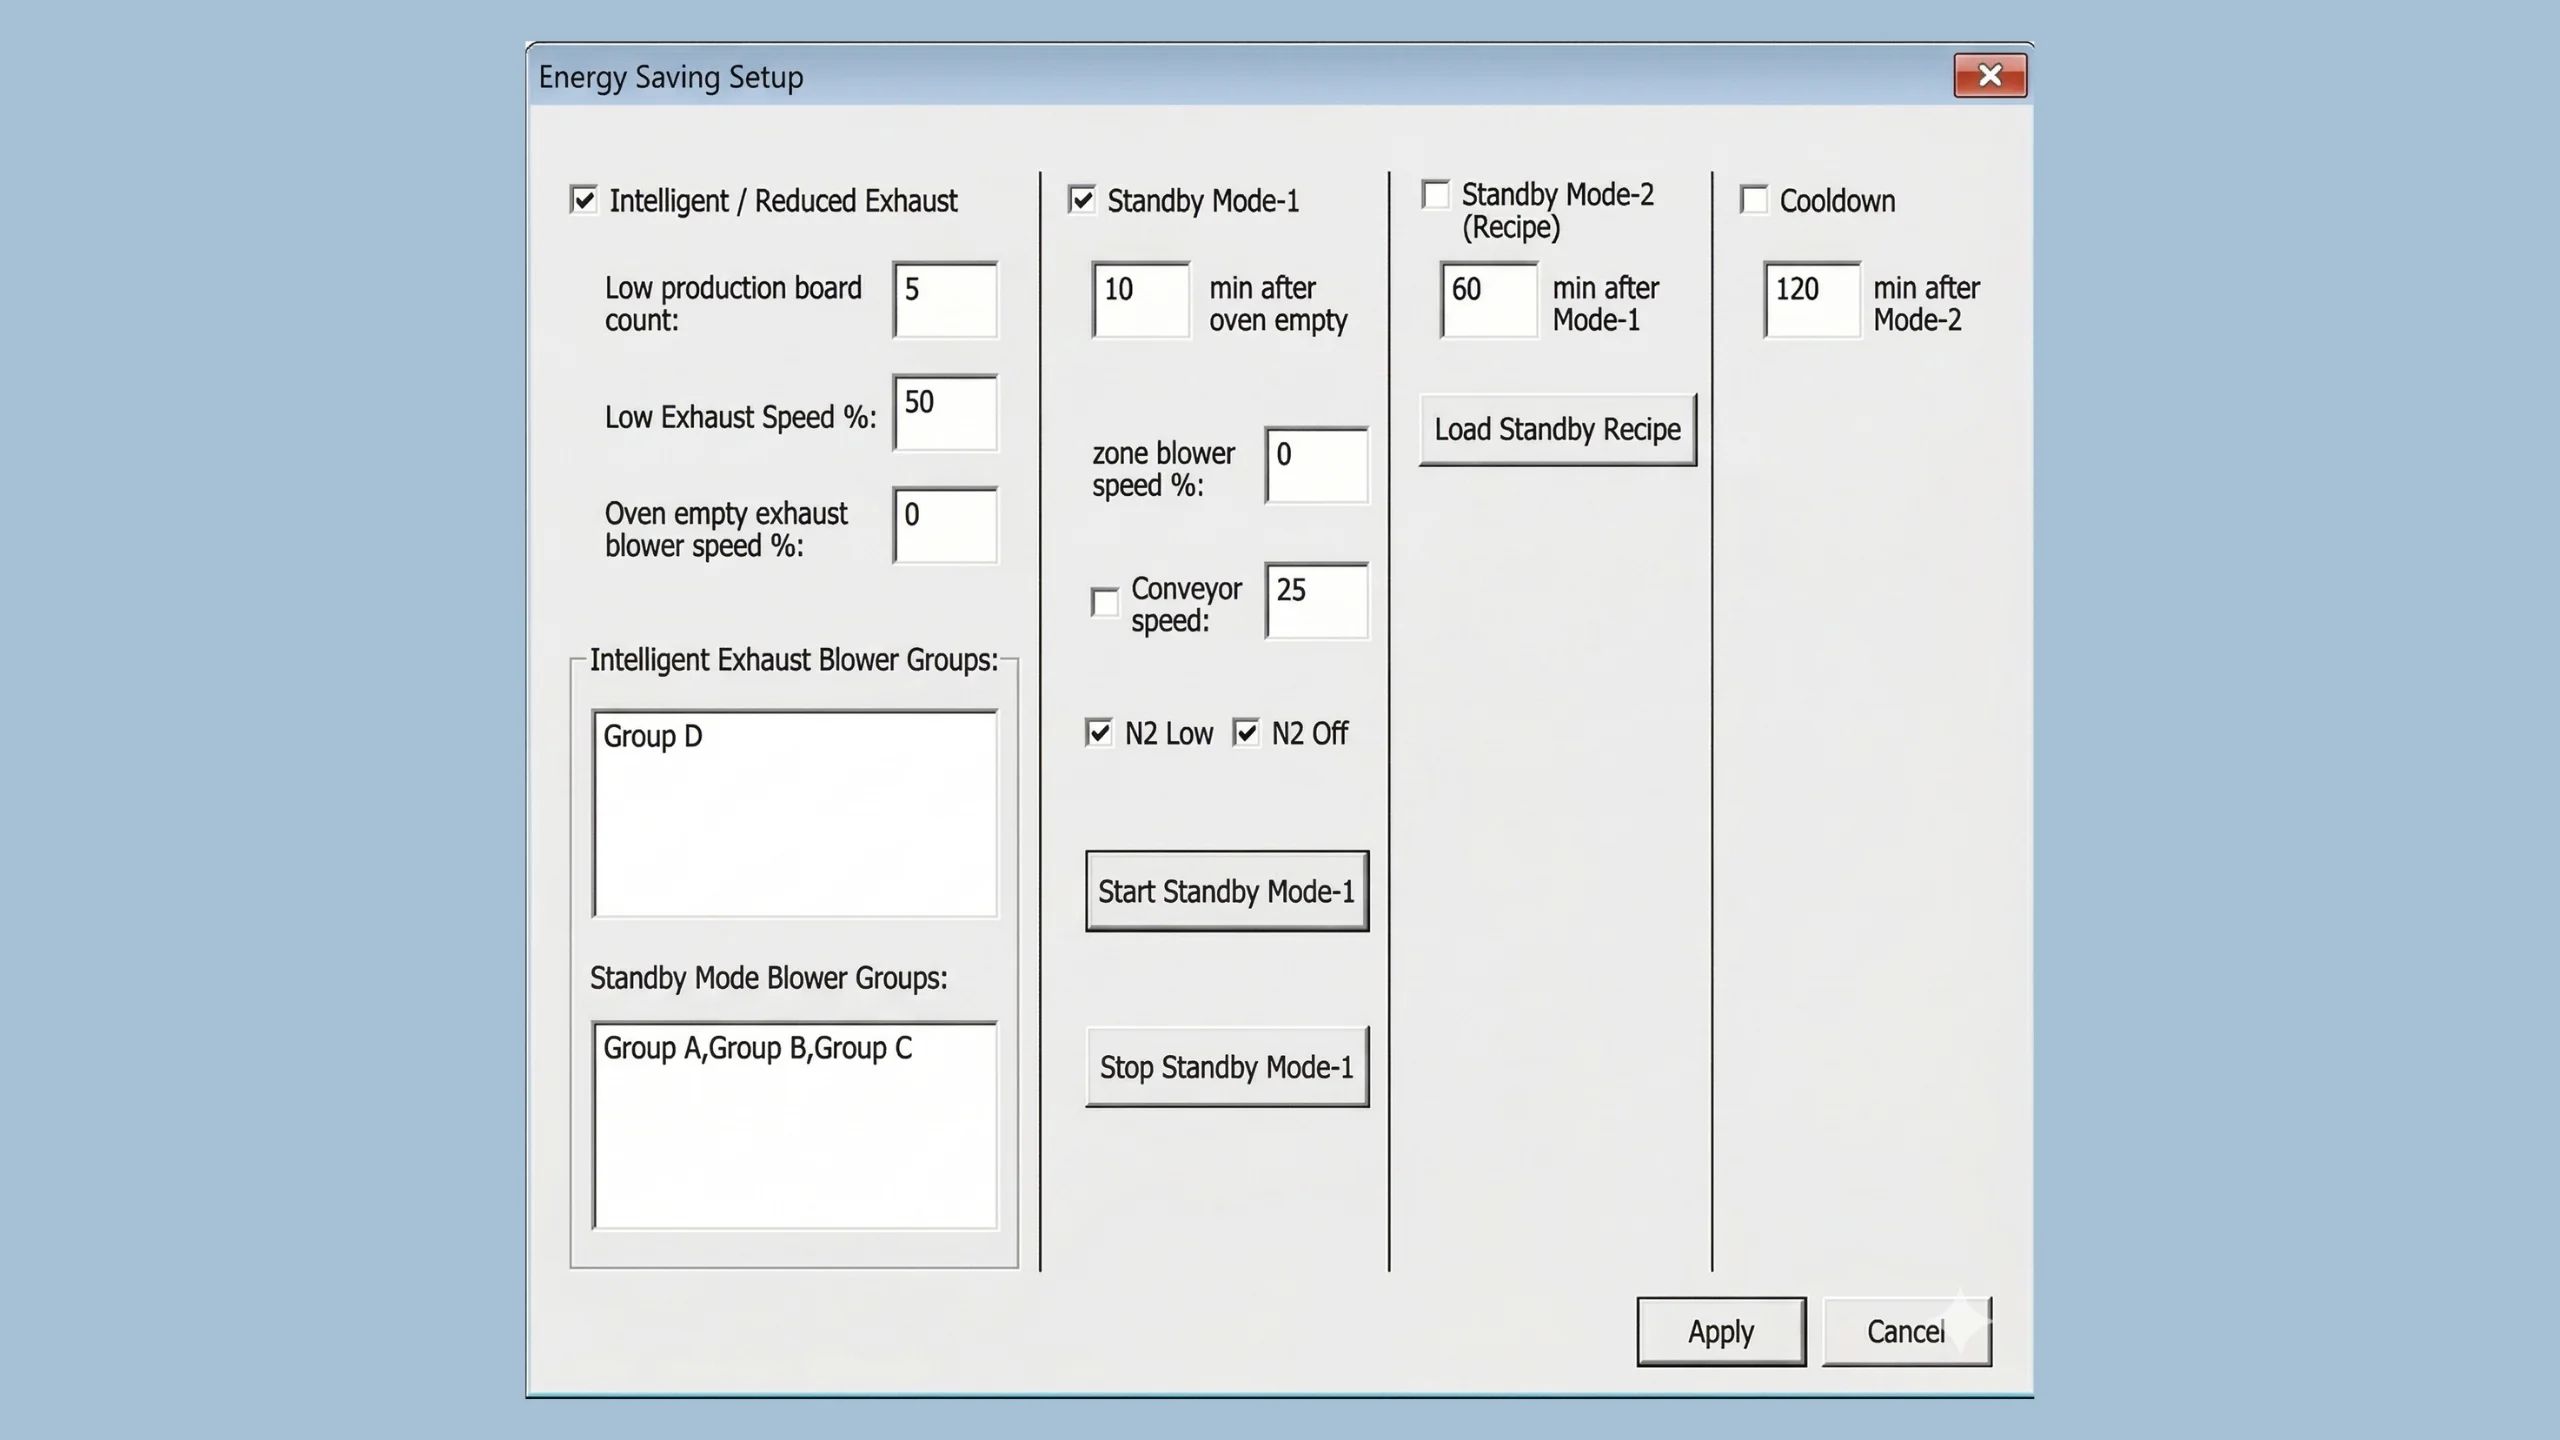Disable the N2 Off checkbox
The image size is (2560, 1440).
(1246, 733)
